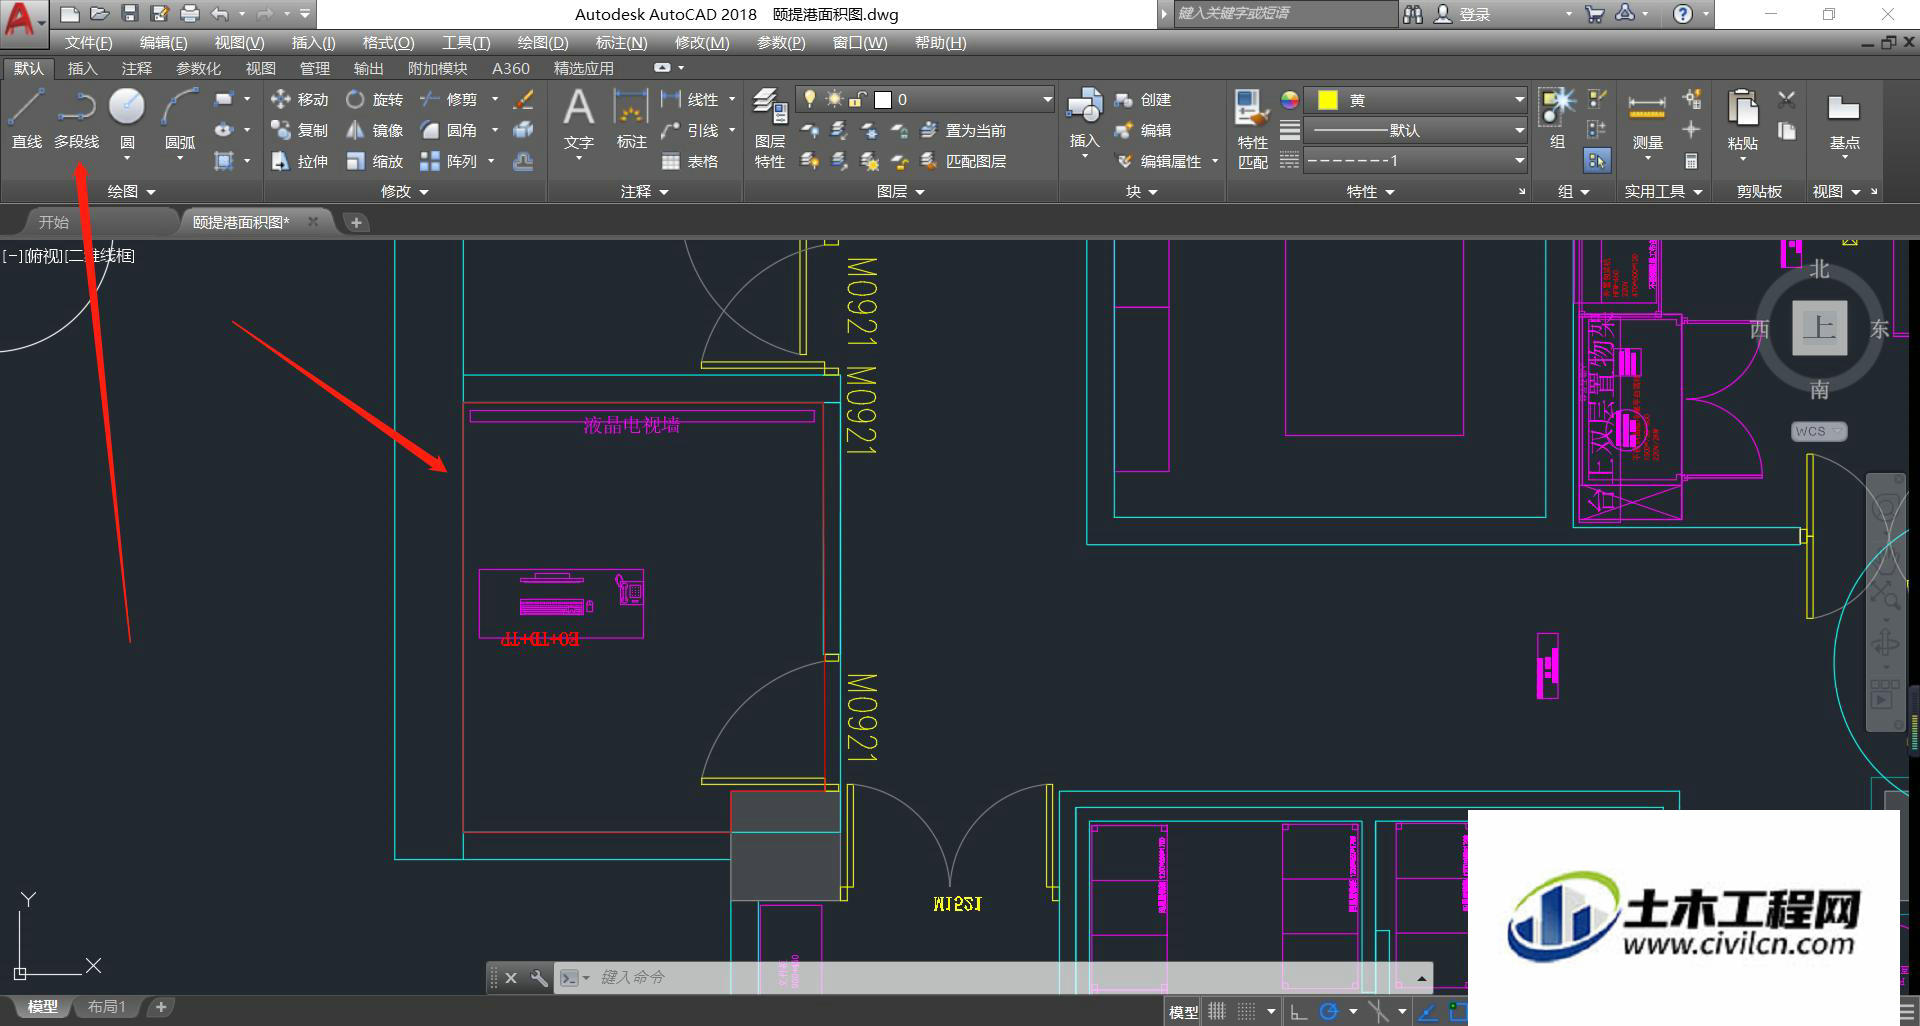Activate the 移动 (Move) command

coord(299,99)
